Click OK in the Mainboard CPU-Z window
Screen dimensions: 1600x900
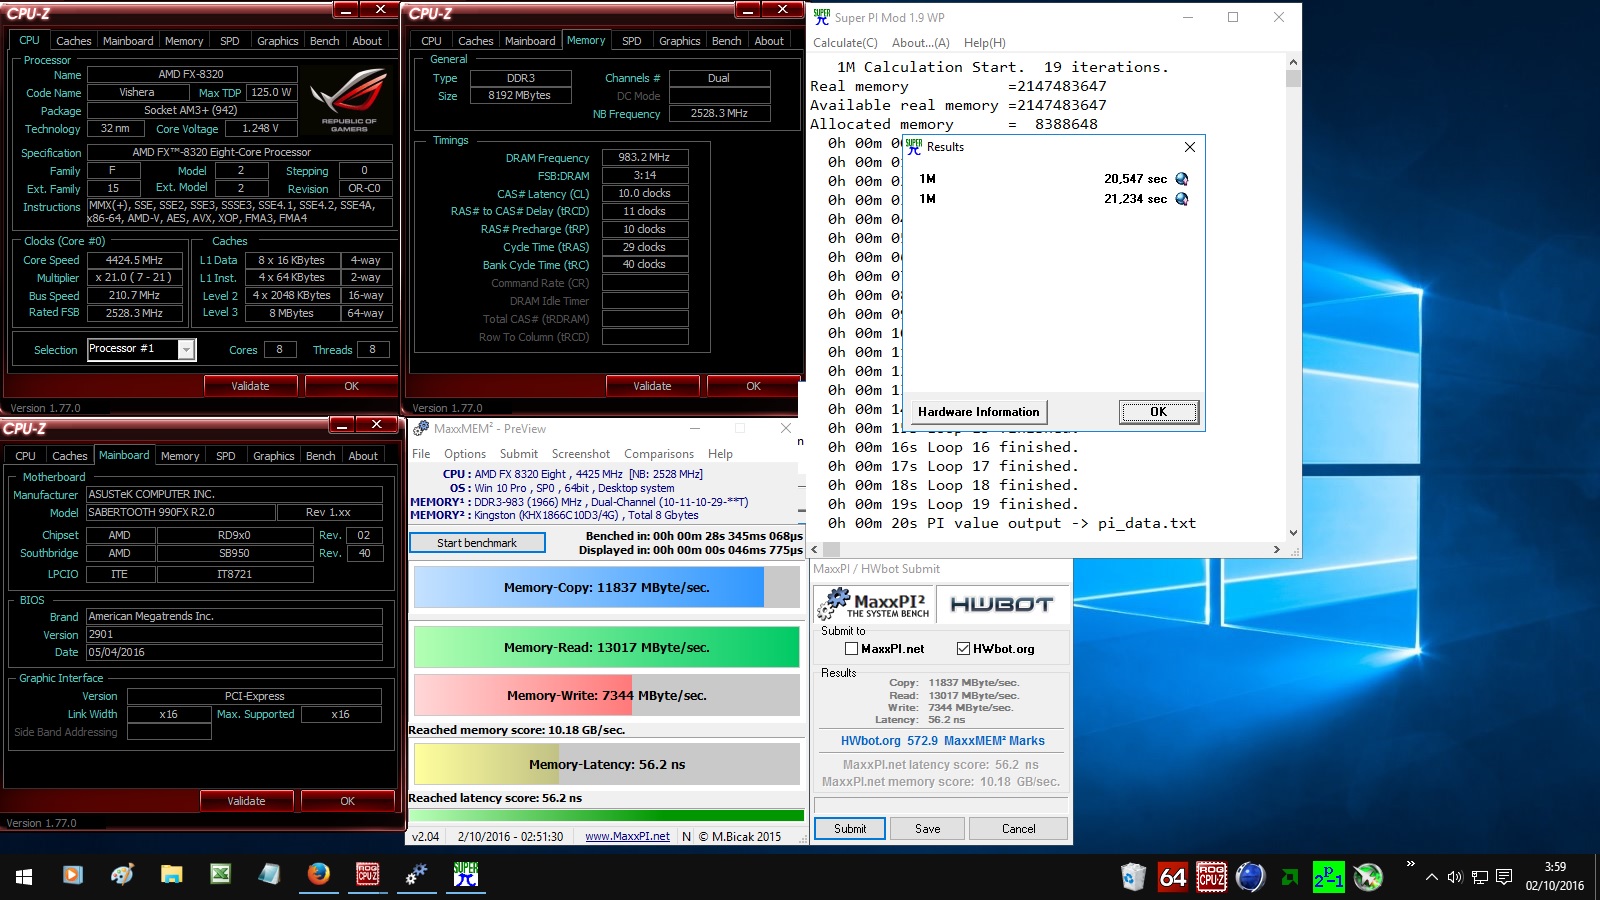347,801
